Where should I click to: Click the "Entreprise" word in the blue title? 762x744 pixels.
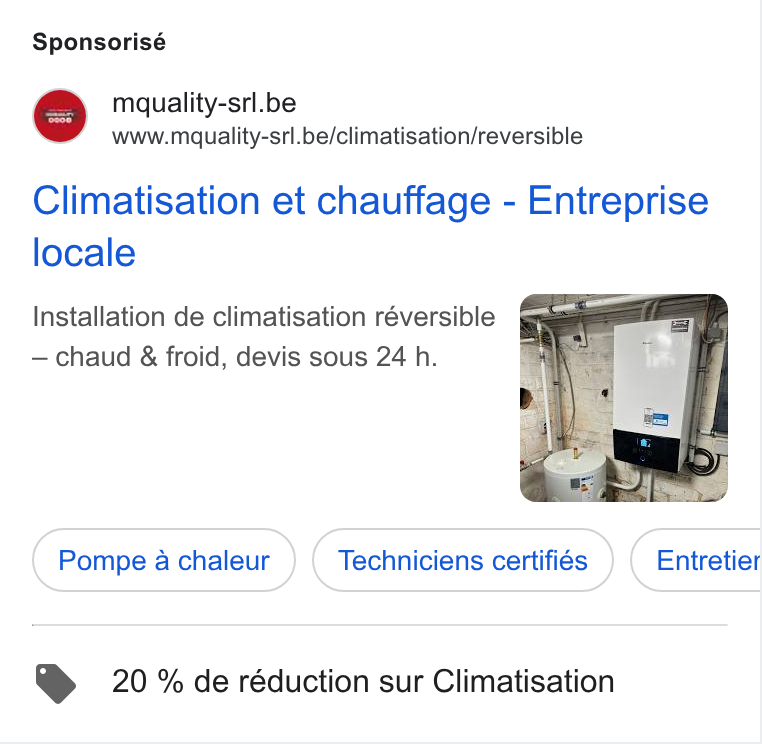(618, 202)
